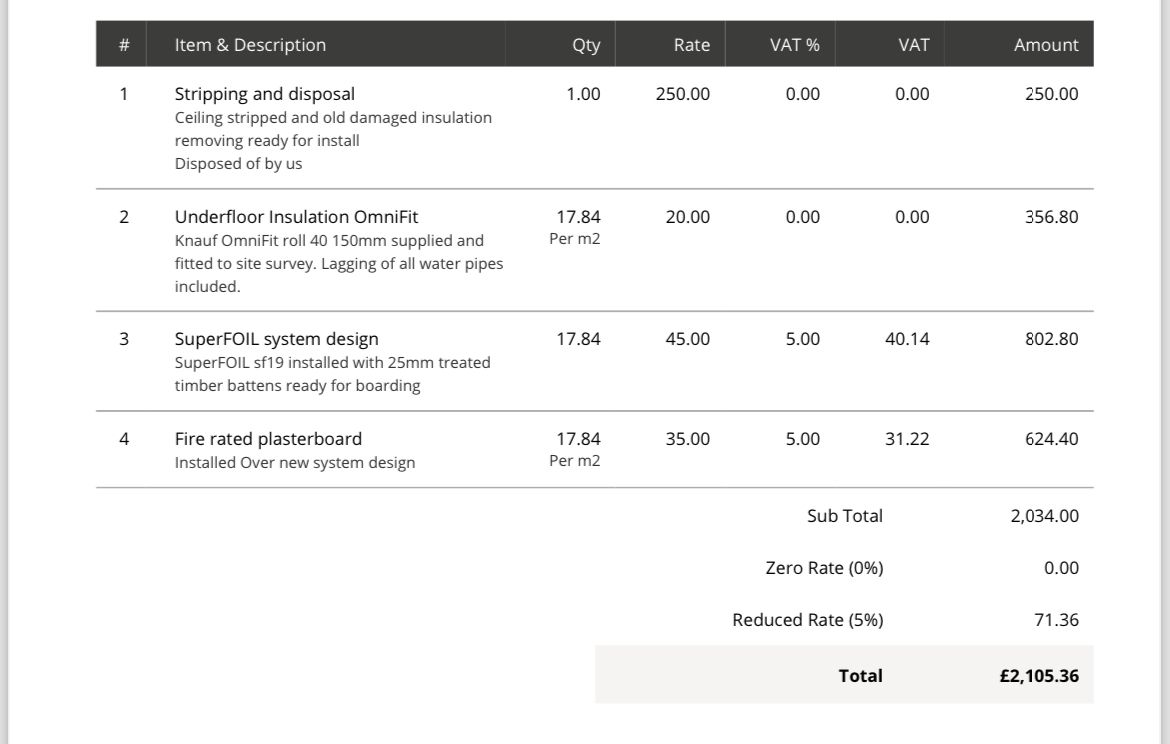Select the 624.40 amount in row 4

click(1051, 439)
